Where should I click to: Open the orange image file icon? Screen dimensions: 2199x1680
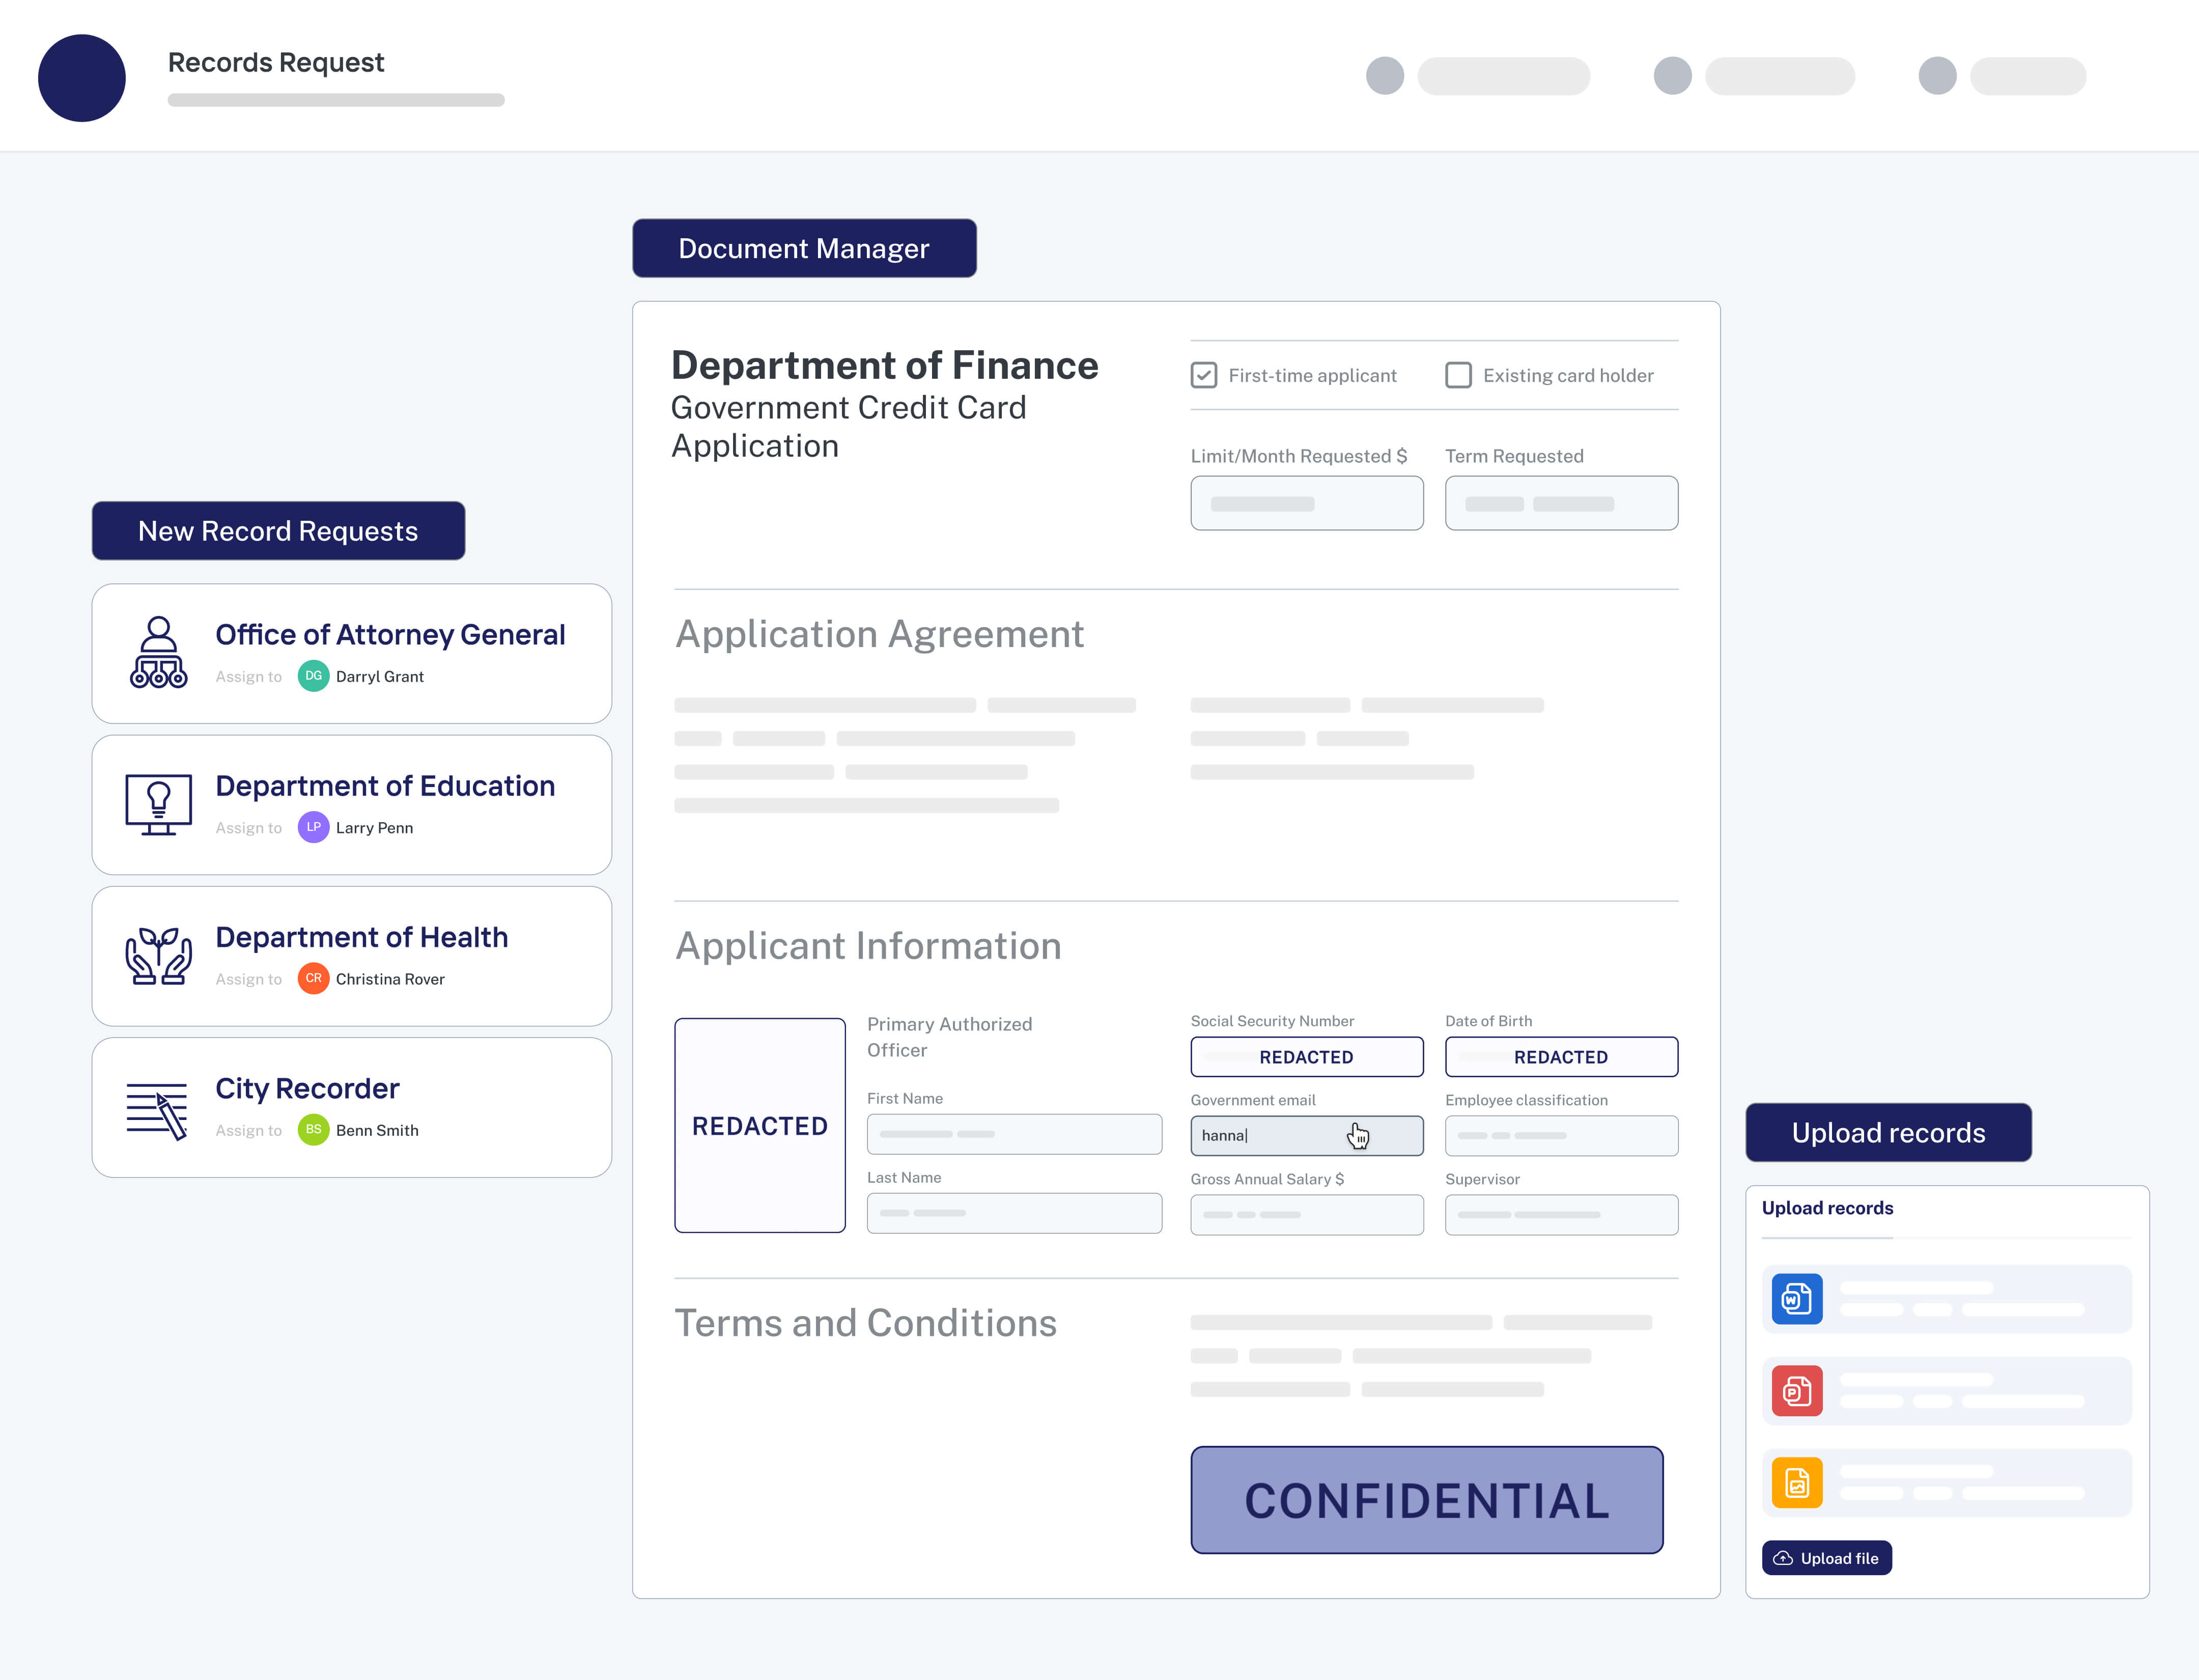(1796, 1482)
